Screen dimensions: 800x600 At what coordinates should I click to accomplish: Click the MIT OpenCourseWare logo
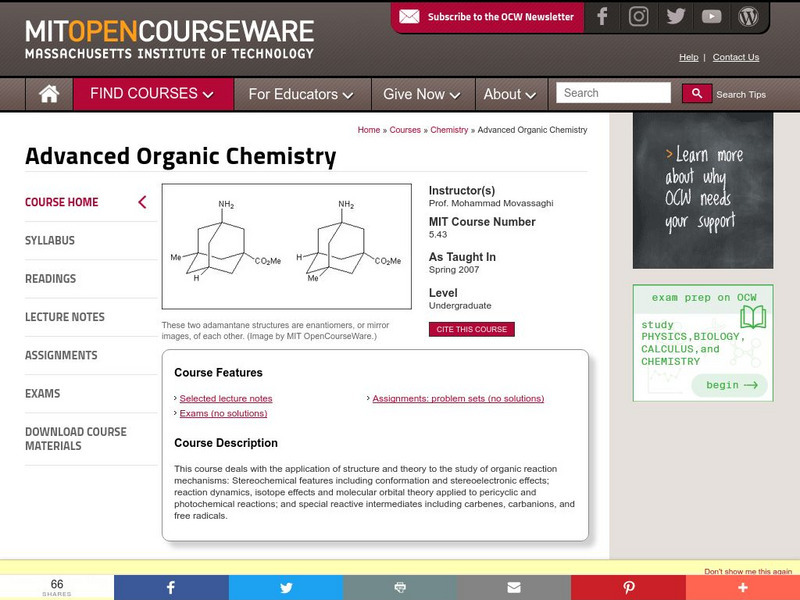coord(169,39)
